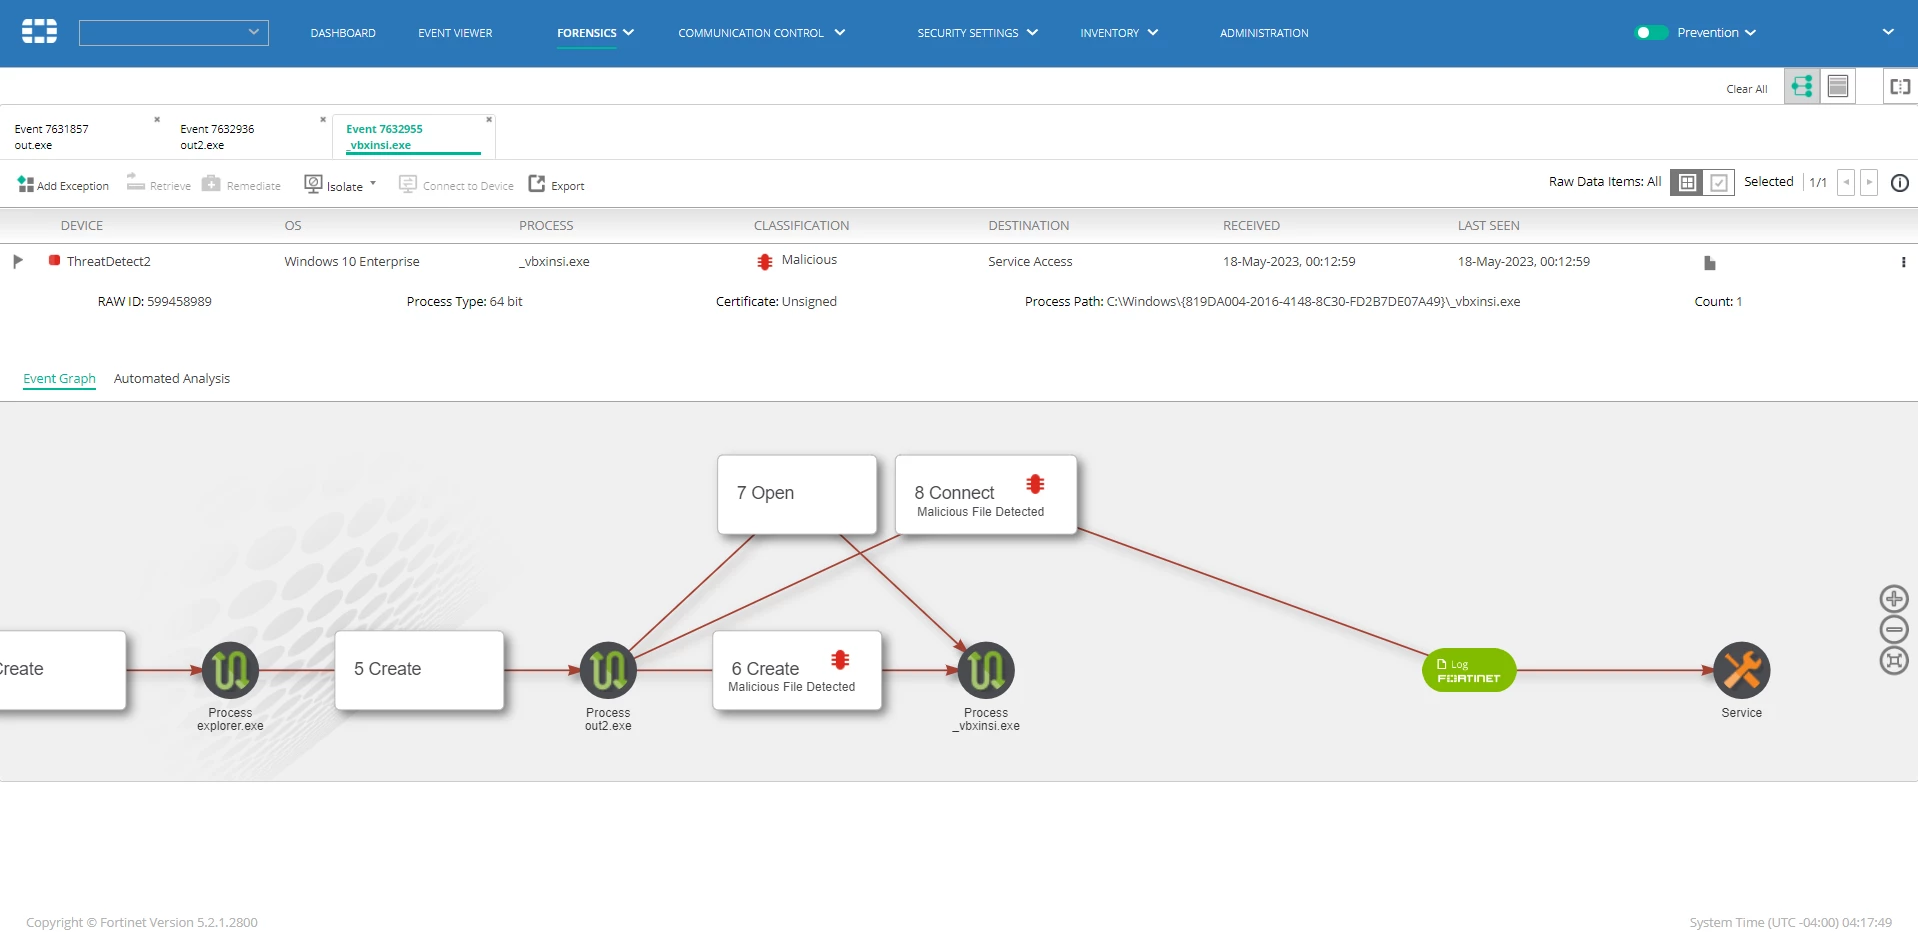Show all raw data items grid icon
The image size is (1918, 936).
coord(1687,183)
